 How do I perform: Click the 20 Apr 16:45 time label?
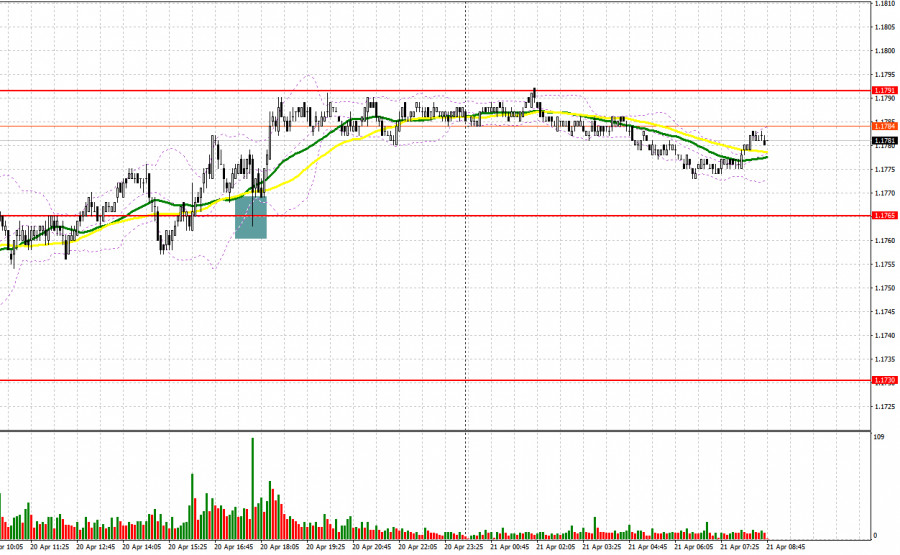pos(234,548)
